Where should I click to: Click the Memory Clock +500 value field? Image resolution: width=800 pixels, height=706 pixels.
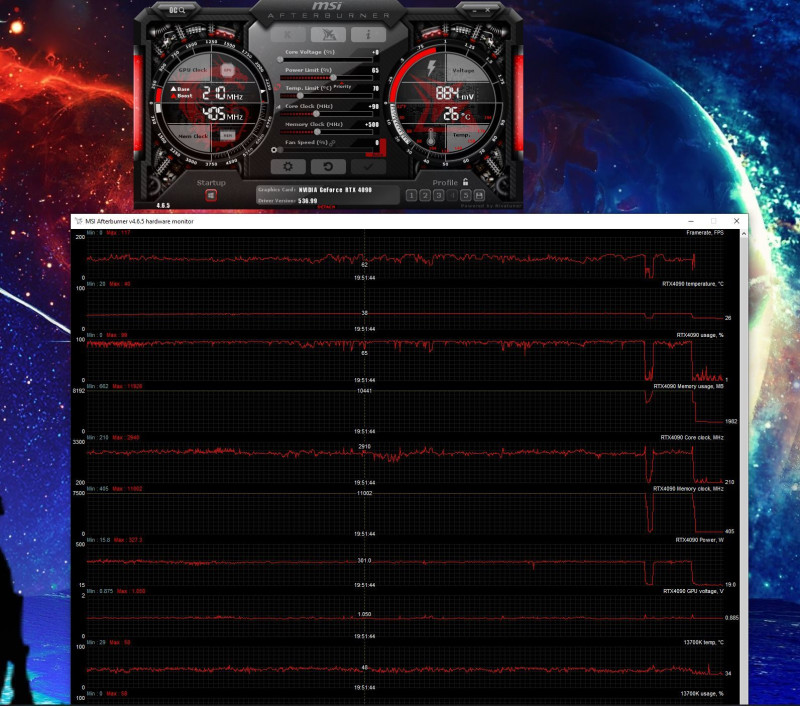tap(372, 124)
